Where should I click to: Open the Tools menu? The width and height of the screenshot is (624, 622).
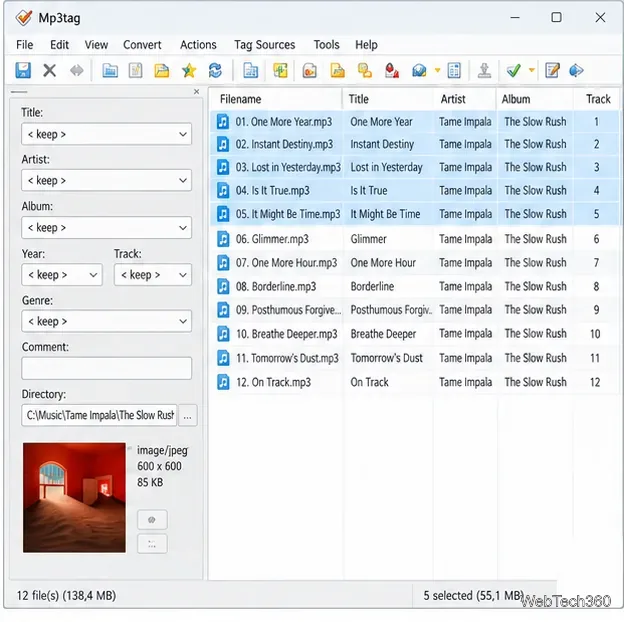pyautogui.click(x=326, y=45)
